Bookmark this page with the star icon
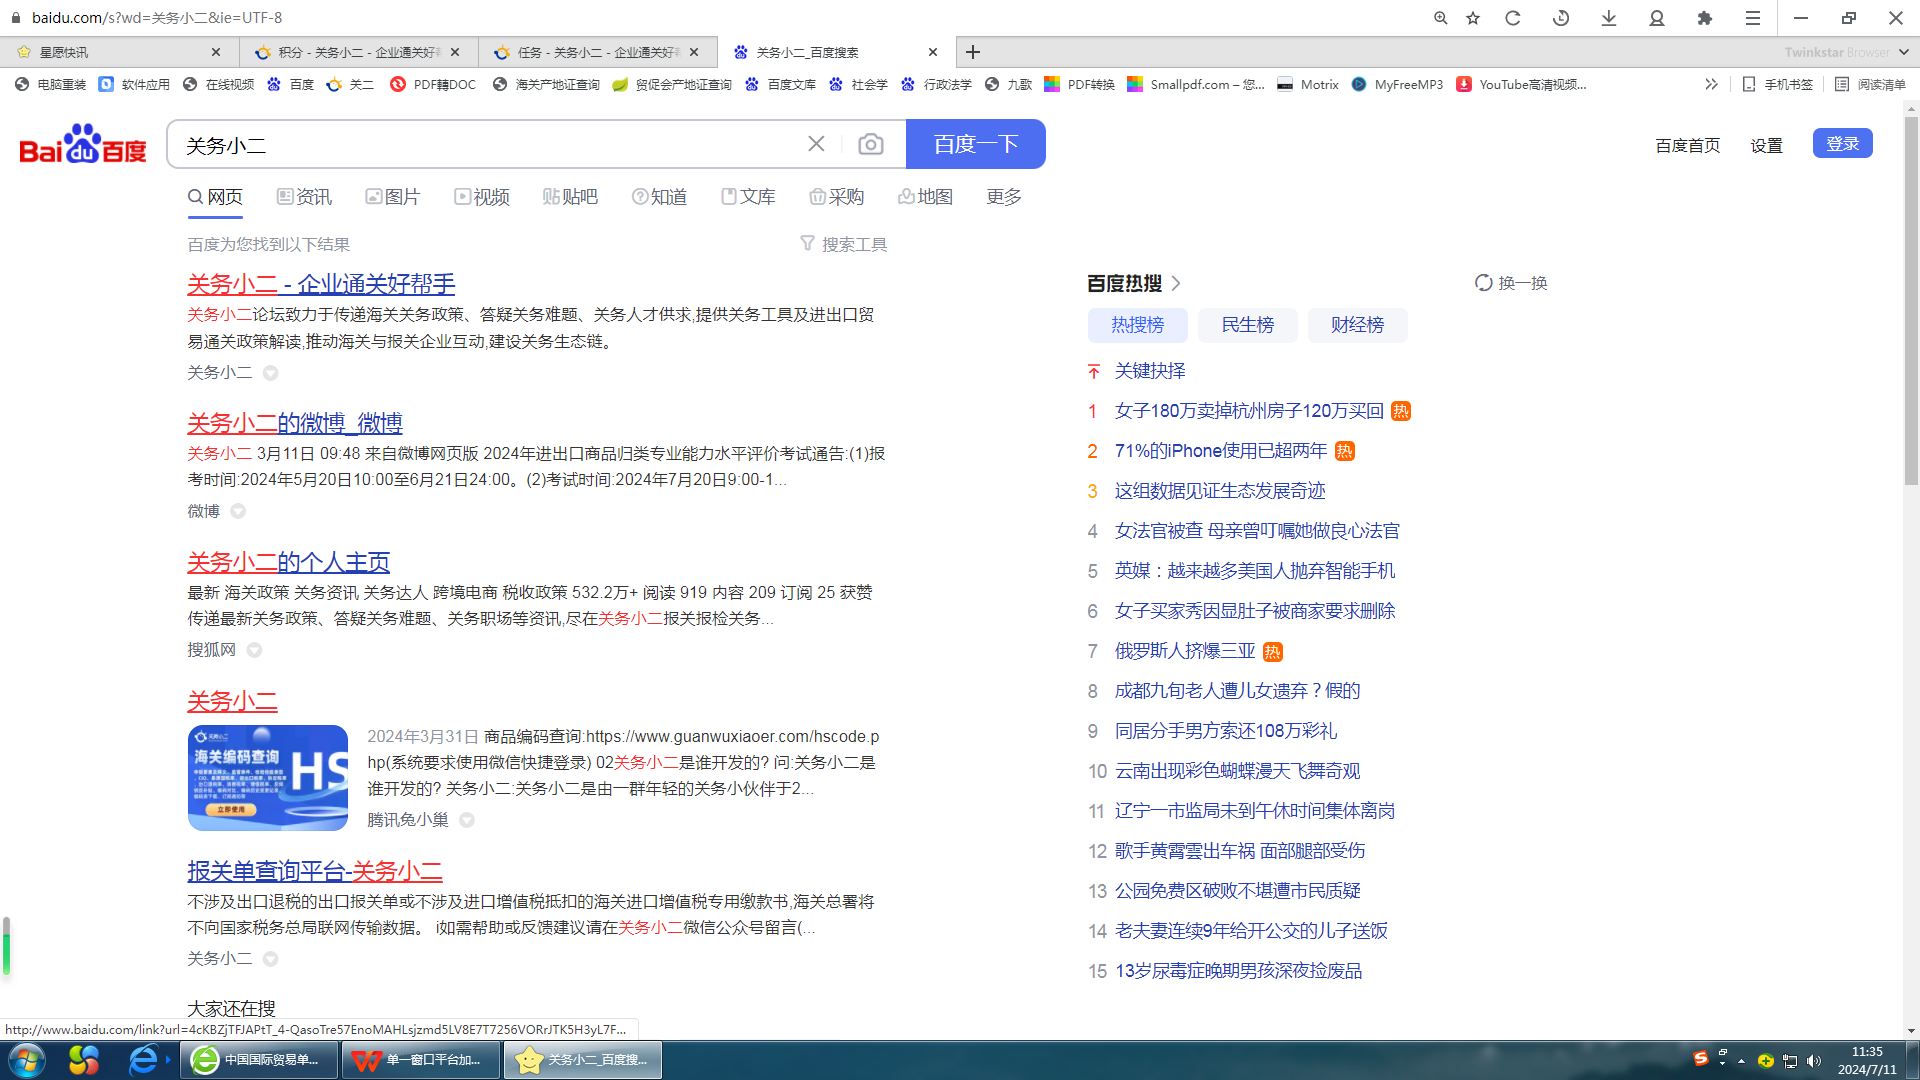Image resolution: width=1920 pixels, height=1080 pixels. coord(1473,18)
